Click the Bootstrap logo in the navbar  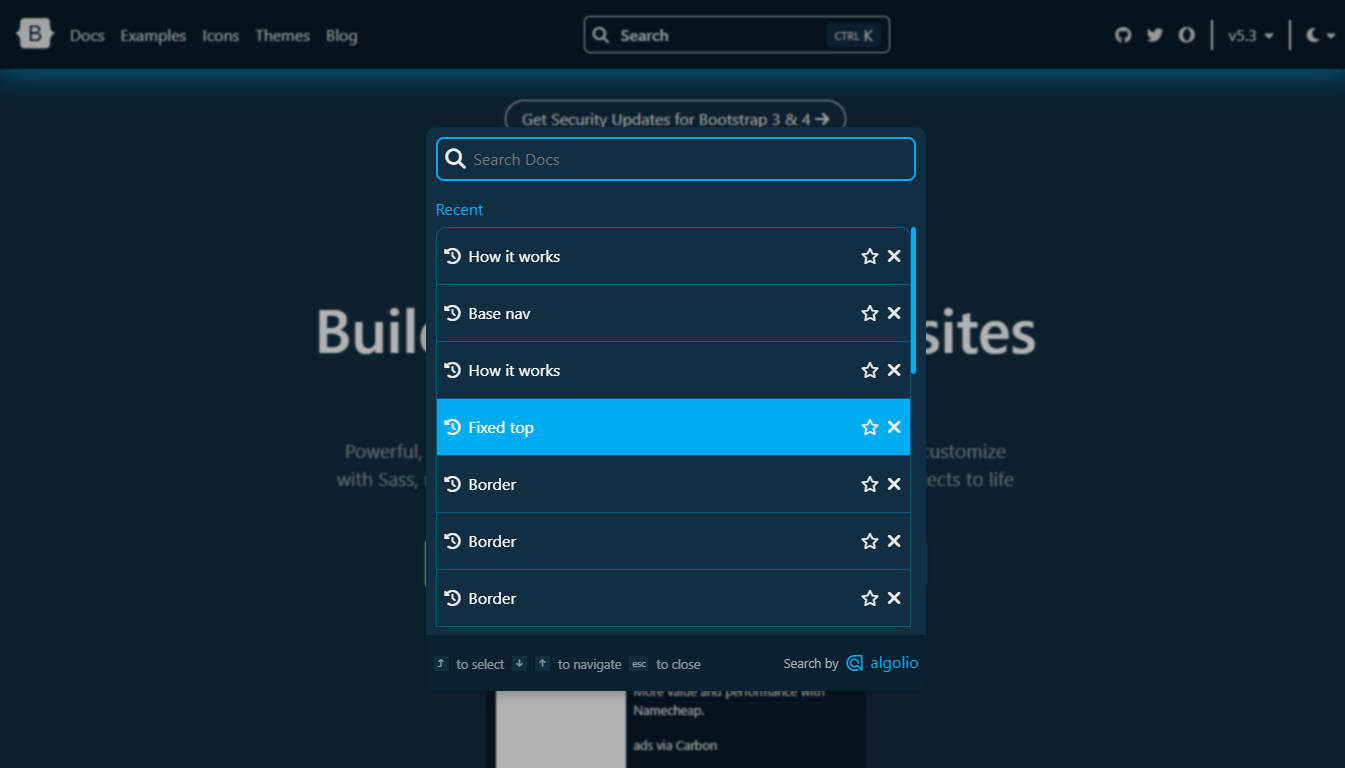34,35
